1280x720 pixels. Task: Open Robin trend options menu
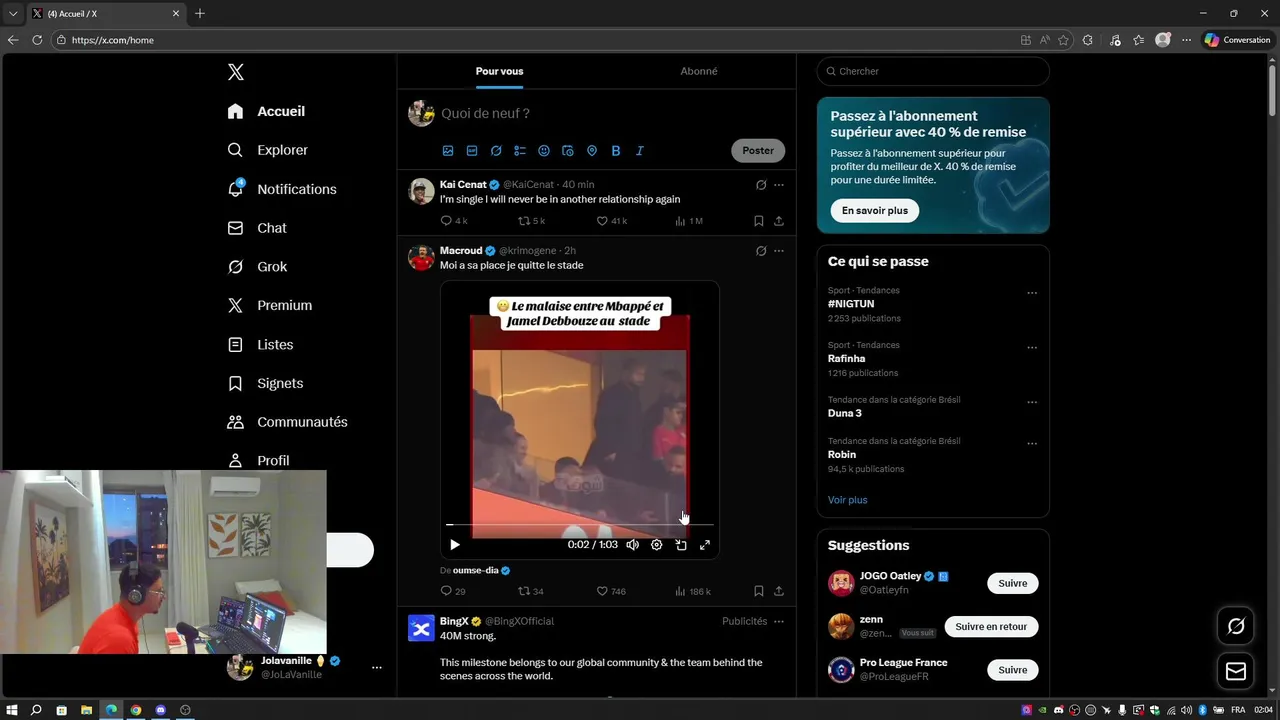(1032, 444)
